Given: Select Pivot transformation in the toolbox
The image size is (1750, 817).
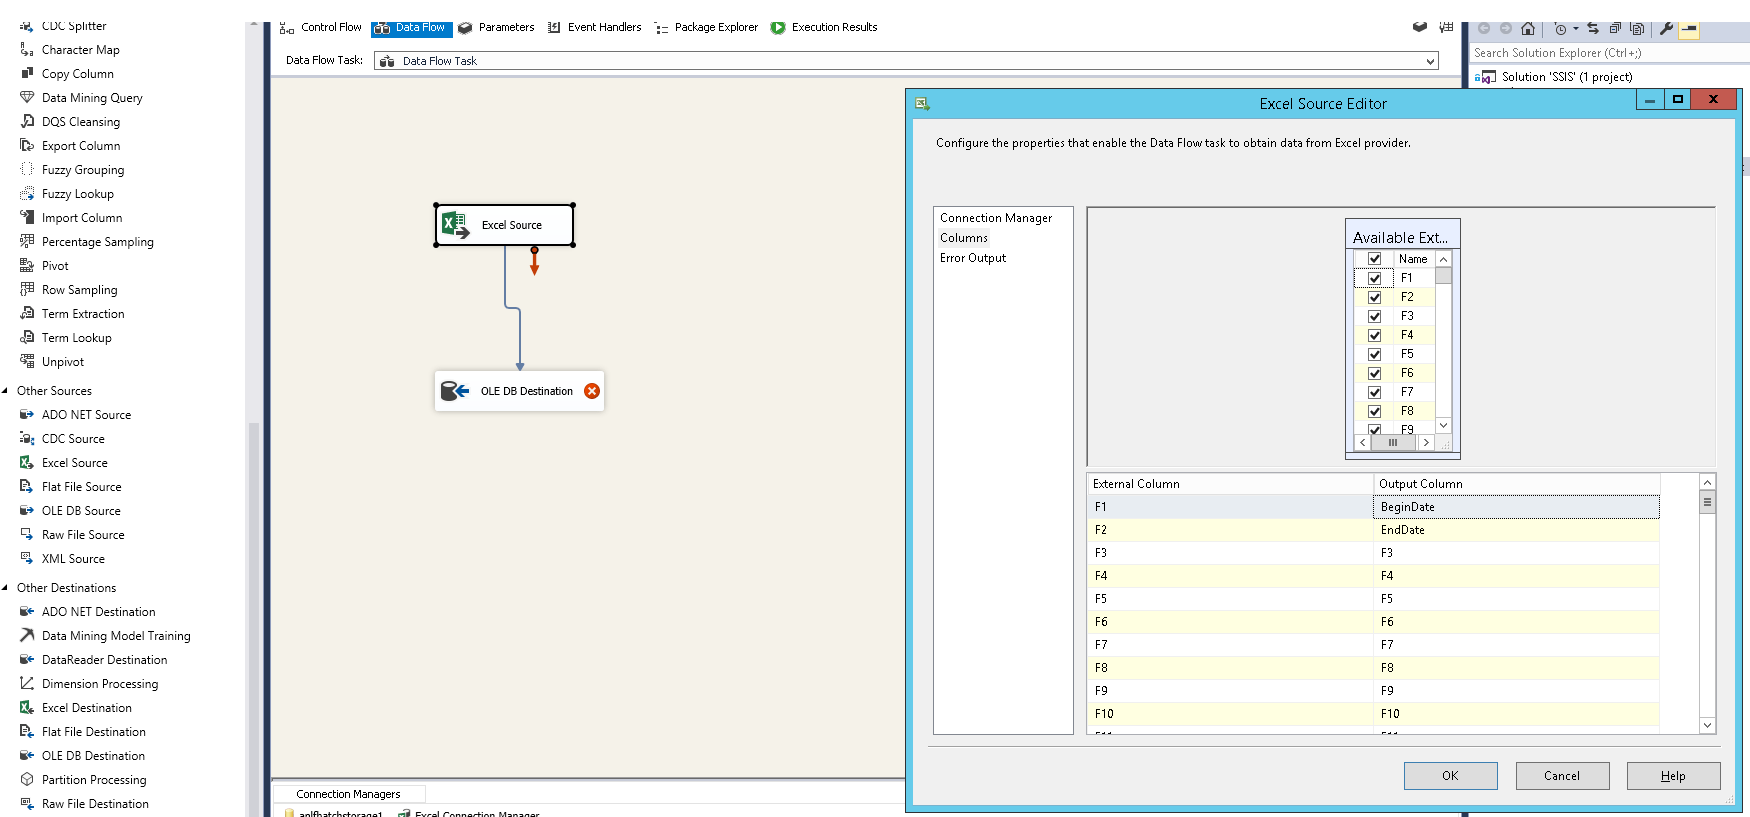Looking at the screenshot, I should point(55,266).
